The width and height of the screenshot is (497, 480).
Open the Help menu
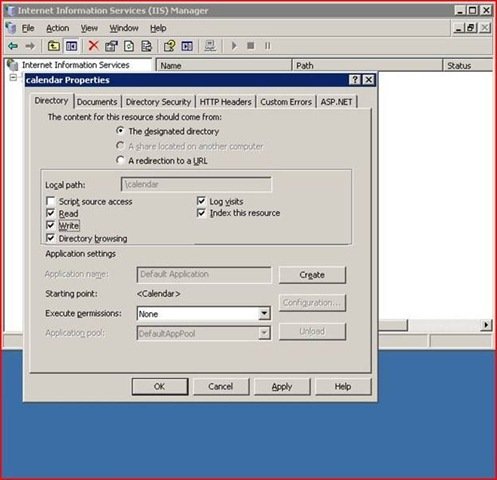(158, 28)
